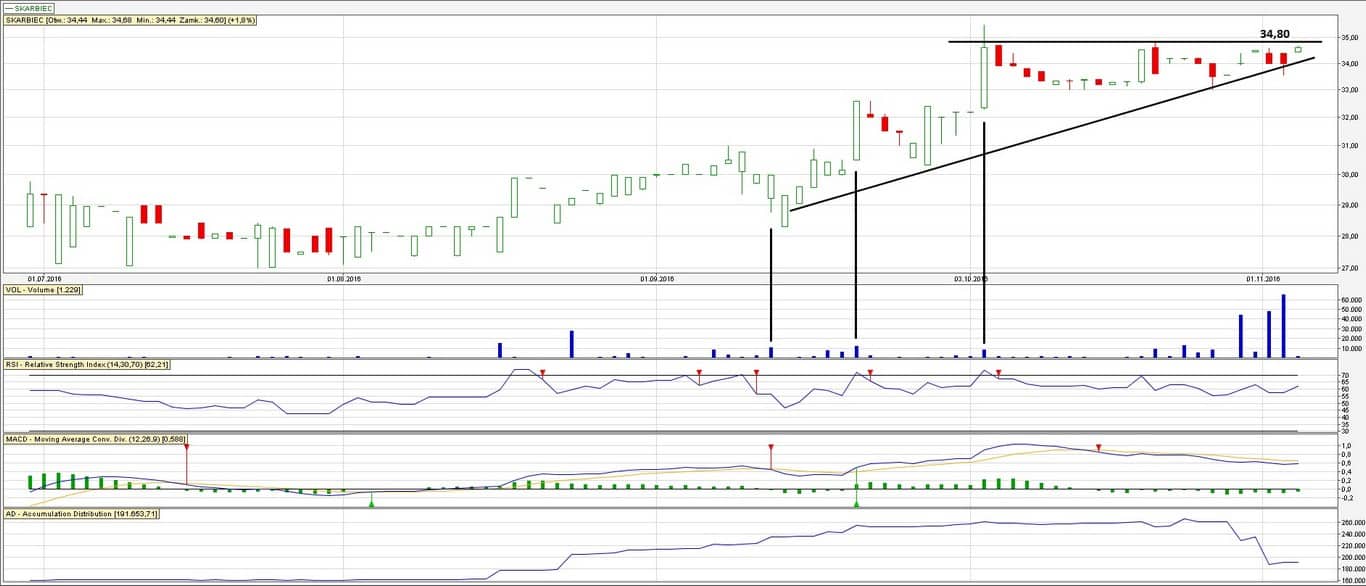This screenshot has height=586, width=1366.
Task: Click the rightmost red marker in MACD panel
Action: point(1098,447)
